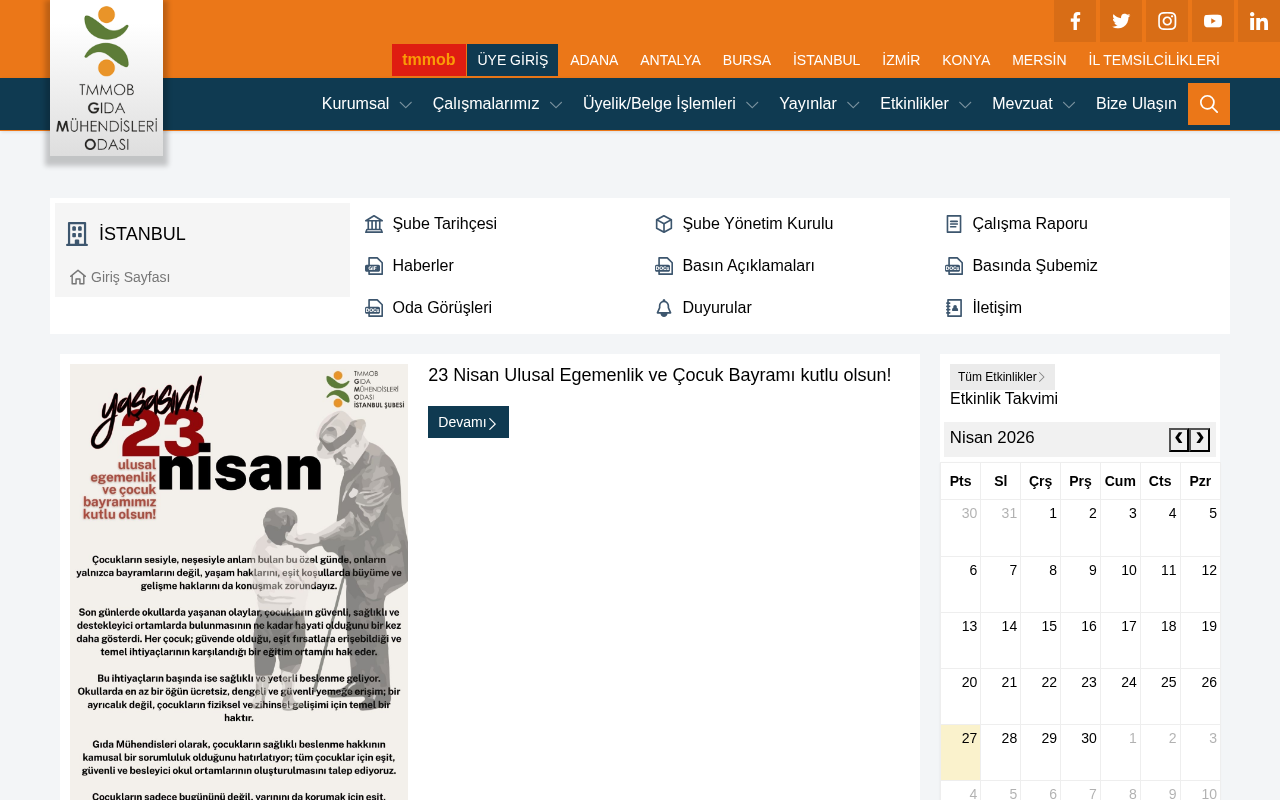Screen dimensions: 1280x800
Task: Select the İSTANBUL branch in top bar
Action: [826, 60]
